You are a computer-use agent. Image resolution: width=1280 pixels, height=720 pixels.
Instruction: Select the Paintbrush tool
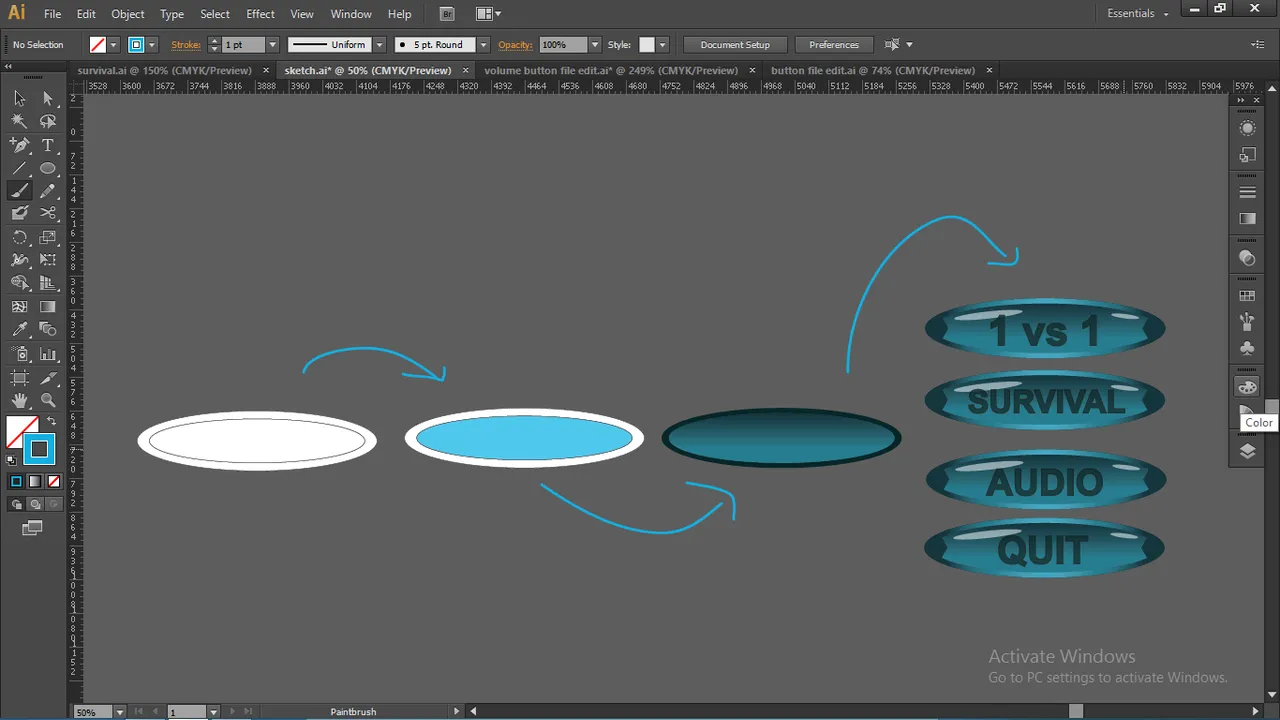click(19, 191)
